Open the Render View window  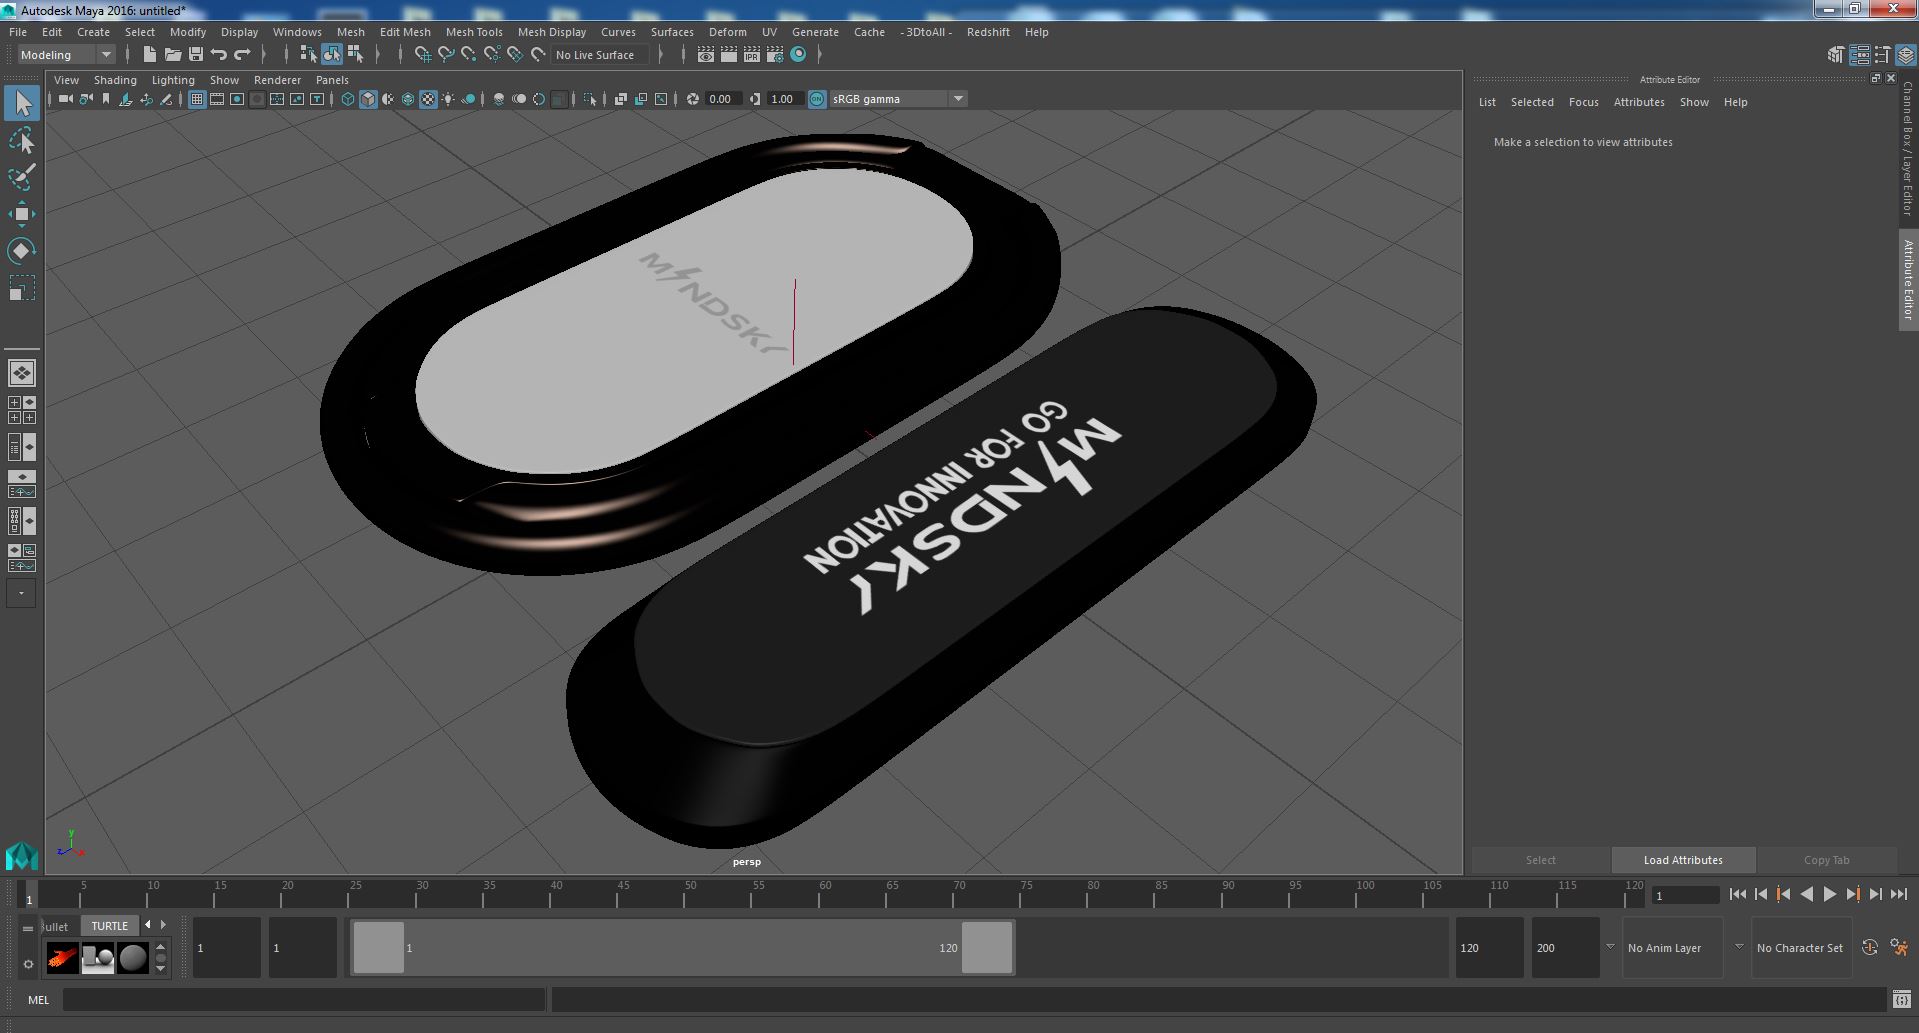[706, 55]
